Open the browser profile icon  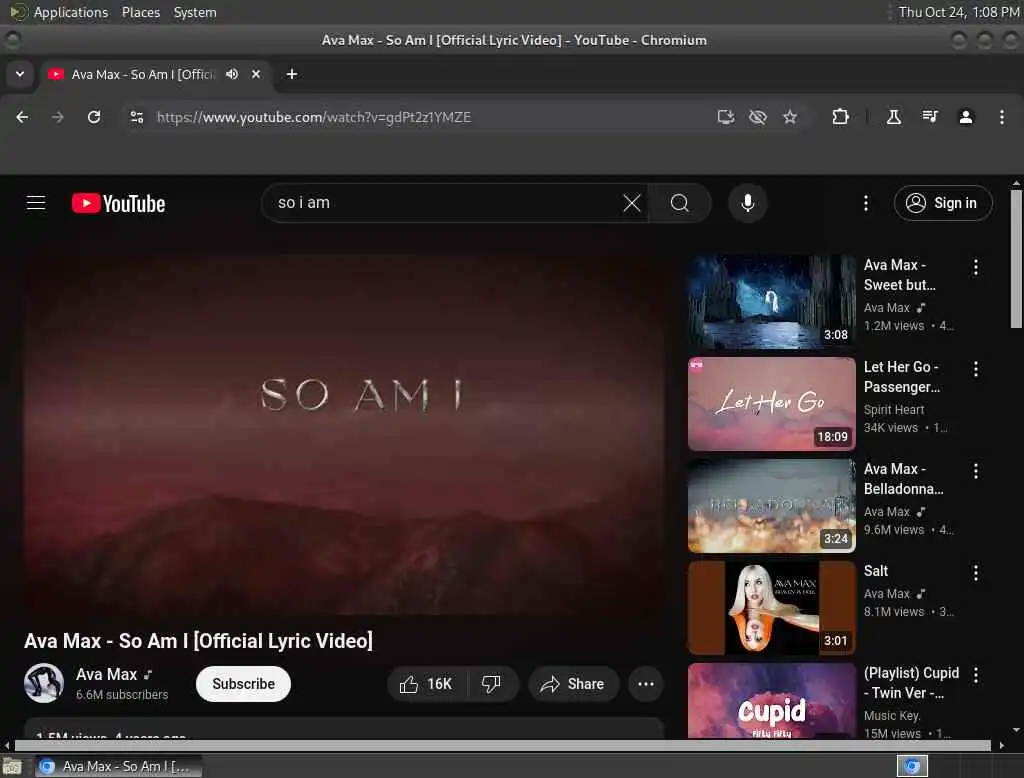coord(966,117)
